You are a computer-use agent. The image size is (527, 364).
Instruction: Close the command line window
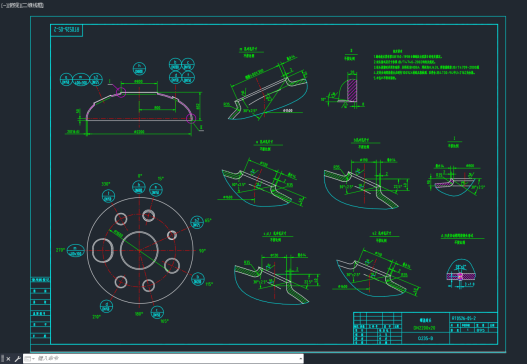pos(8,359)
